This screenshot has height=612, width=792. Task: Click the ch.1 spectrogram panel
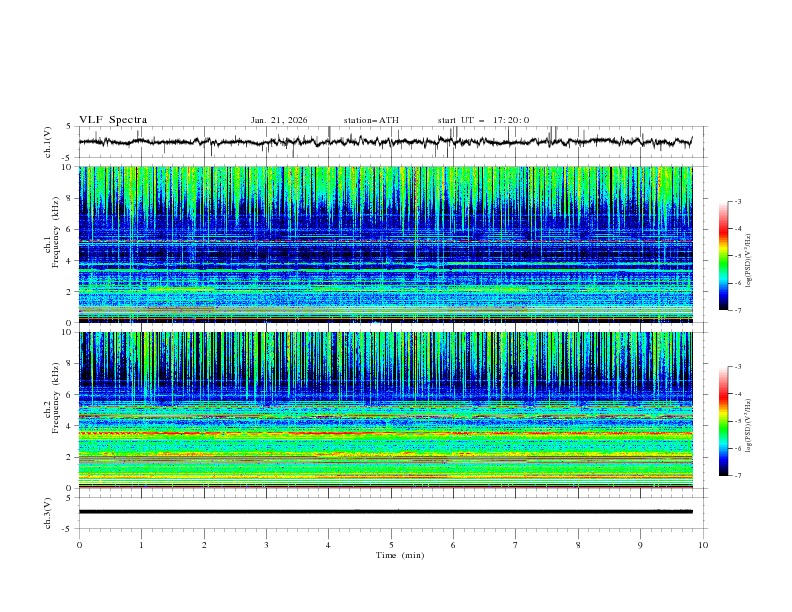click(x=386, y=244)
